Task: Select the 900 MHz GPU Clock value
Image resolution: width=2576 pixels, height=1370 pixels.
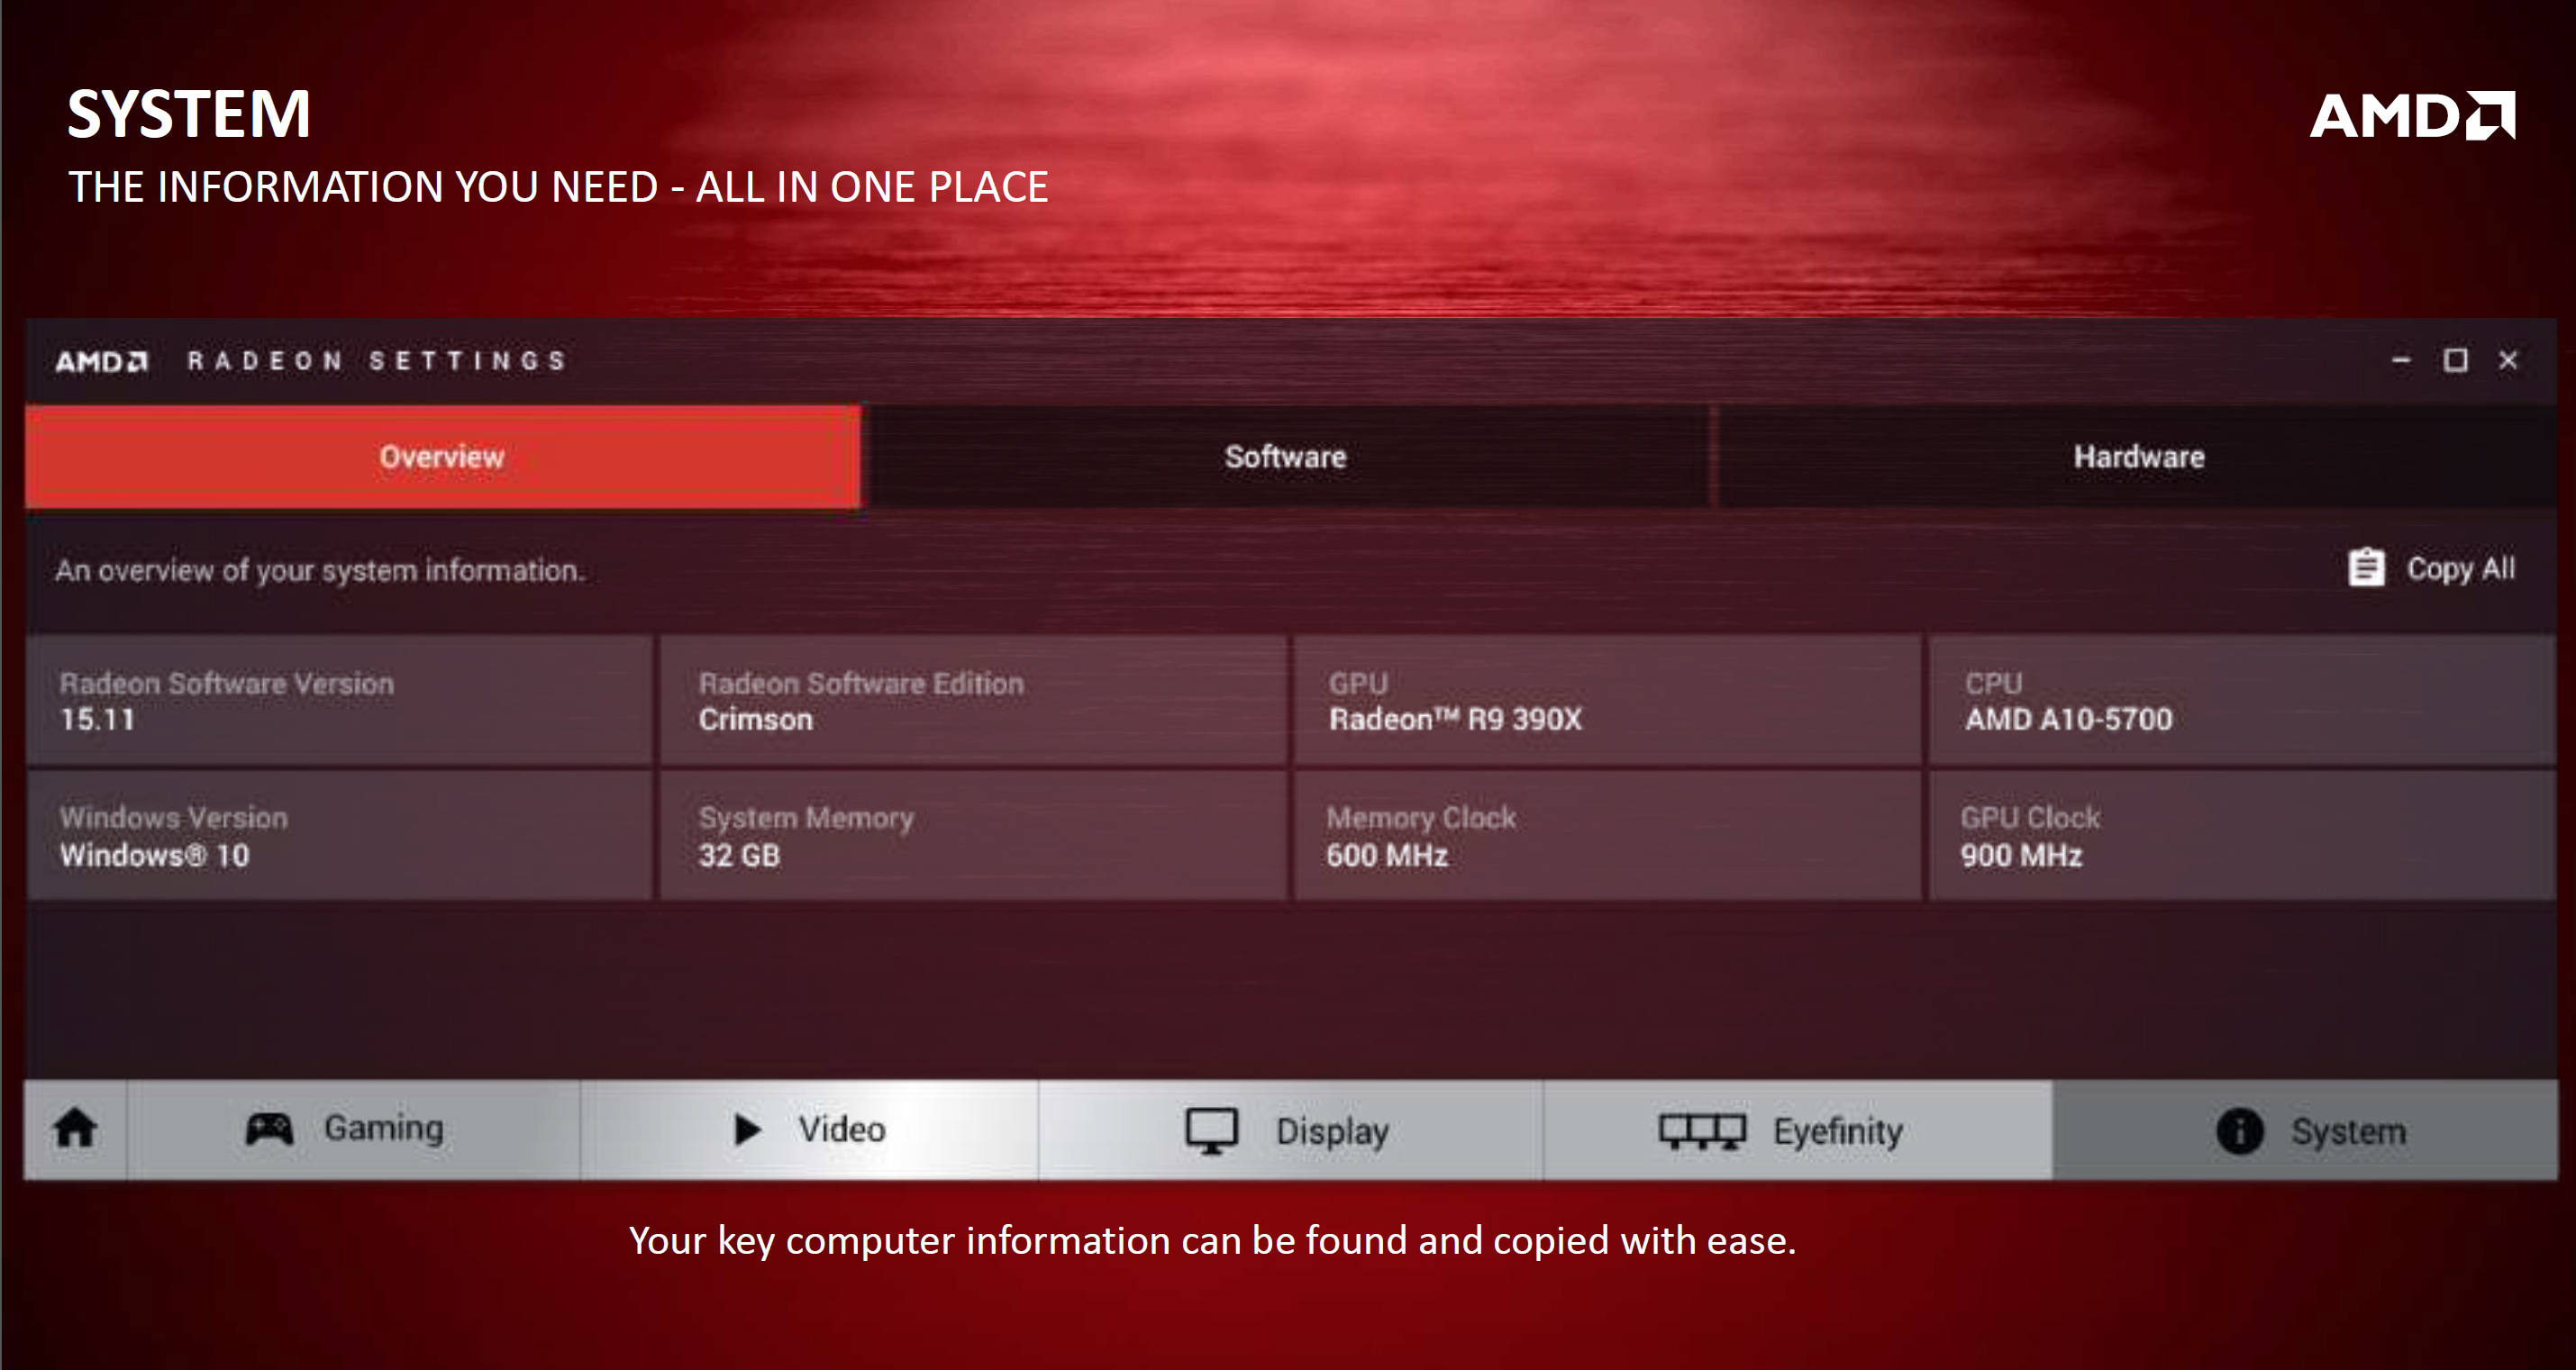Action: (x=2021, y=855)
